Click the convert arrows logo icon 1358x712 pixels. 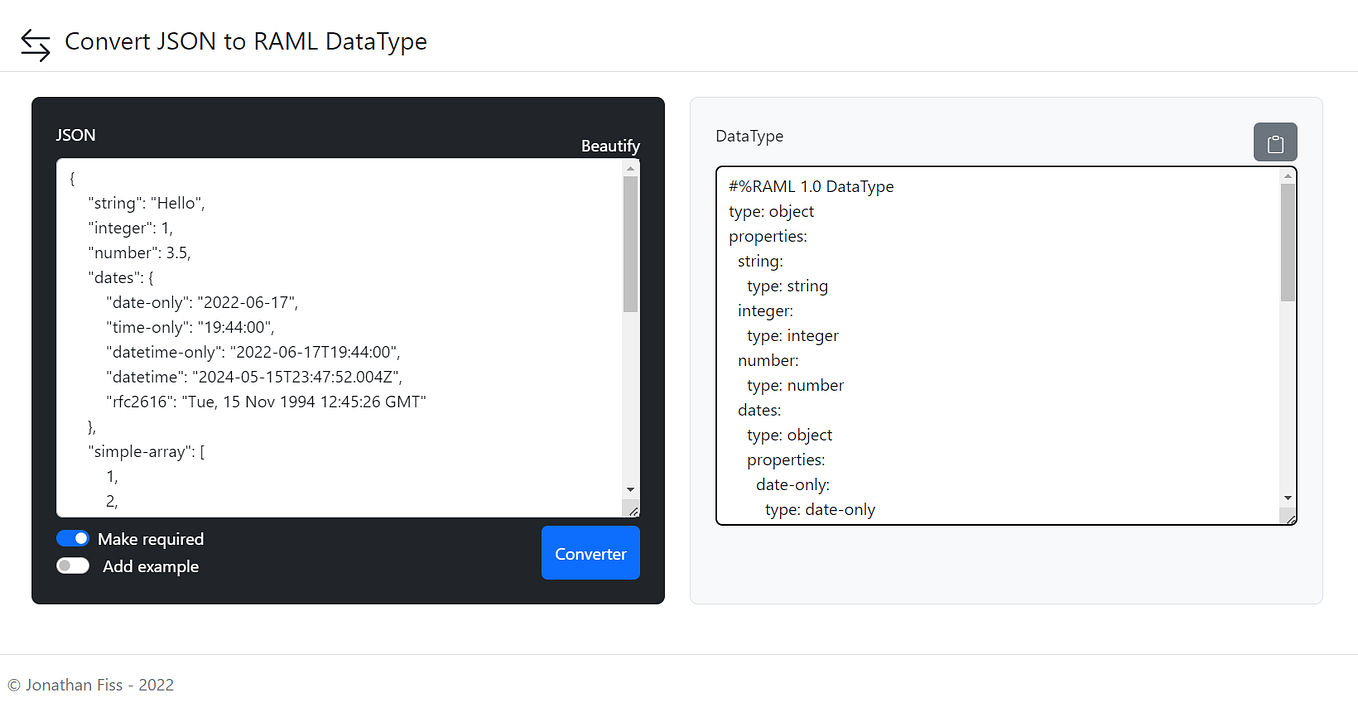coord(33,44)
